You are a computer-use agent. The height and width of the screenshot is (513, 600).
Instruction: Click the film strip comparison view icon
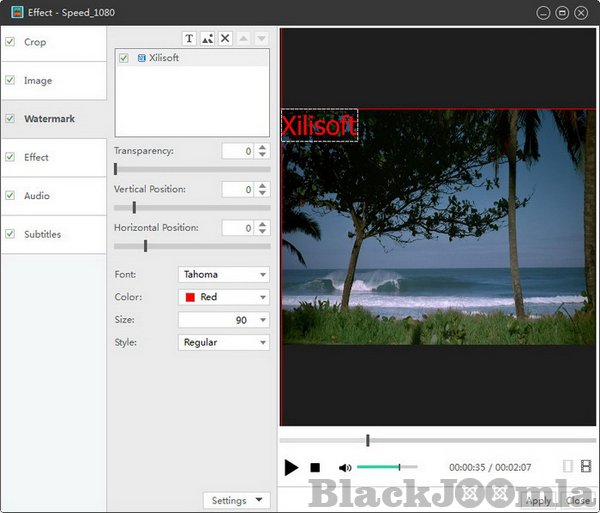tap(586, 466)
